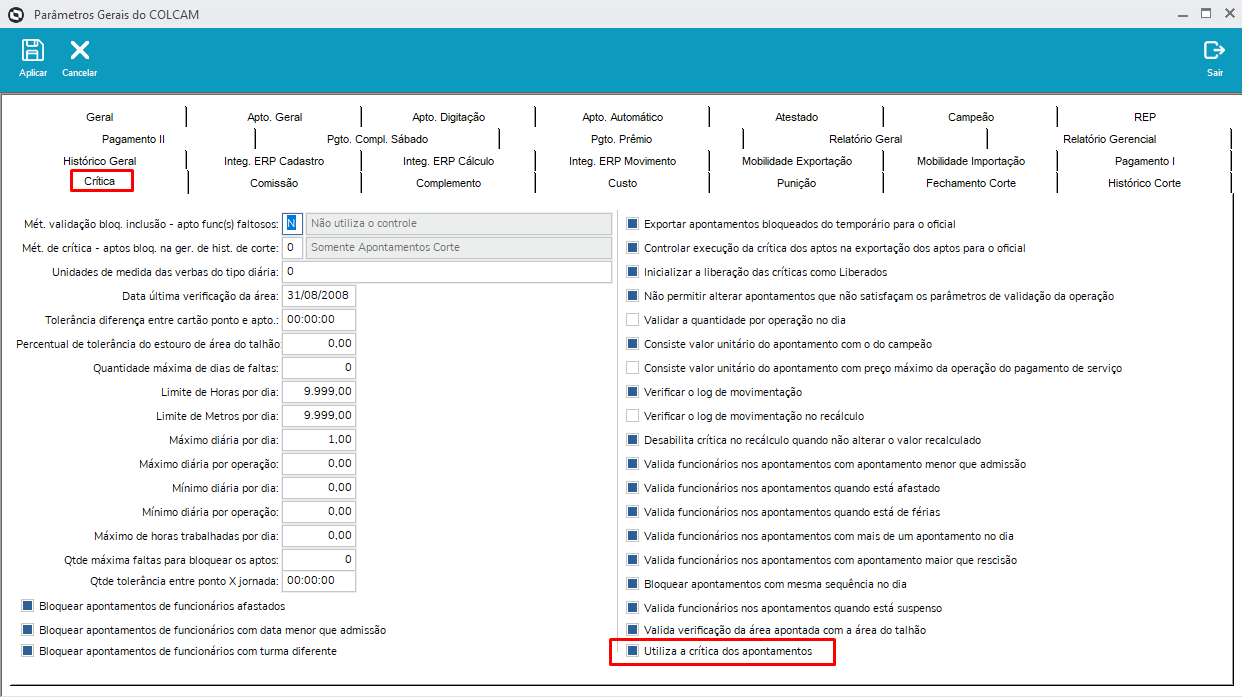Open the Comissão tab
Viewport: 1242px width, 698px height.
coord(274,183)
